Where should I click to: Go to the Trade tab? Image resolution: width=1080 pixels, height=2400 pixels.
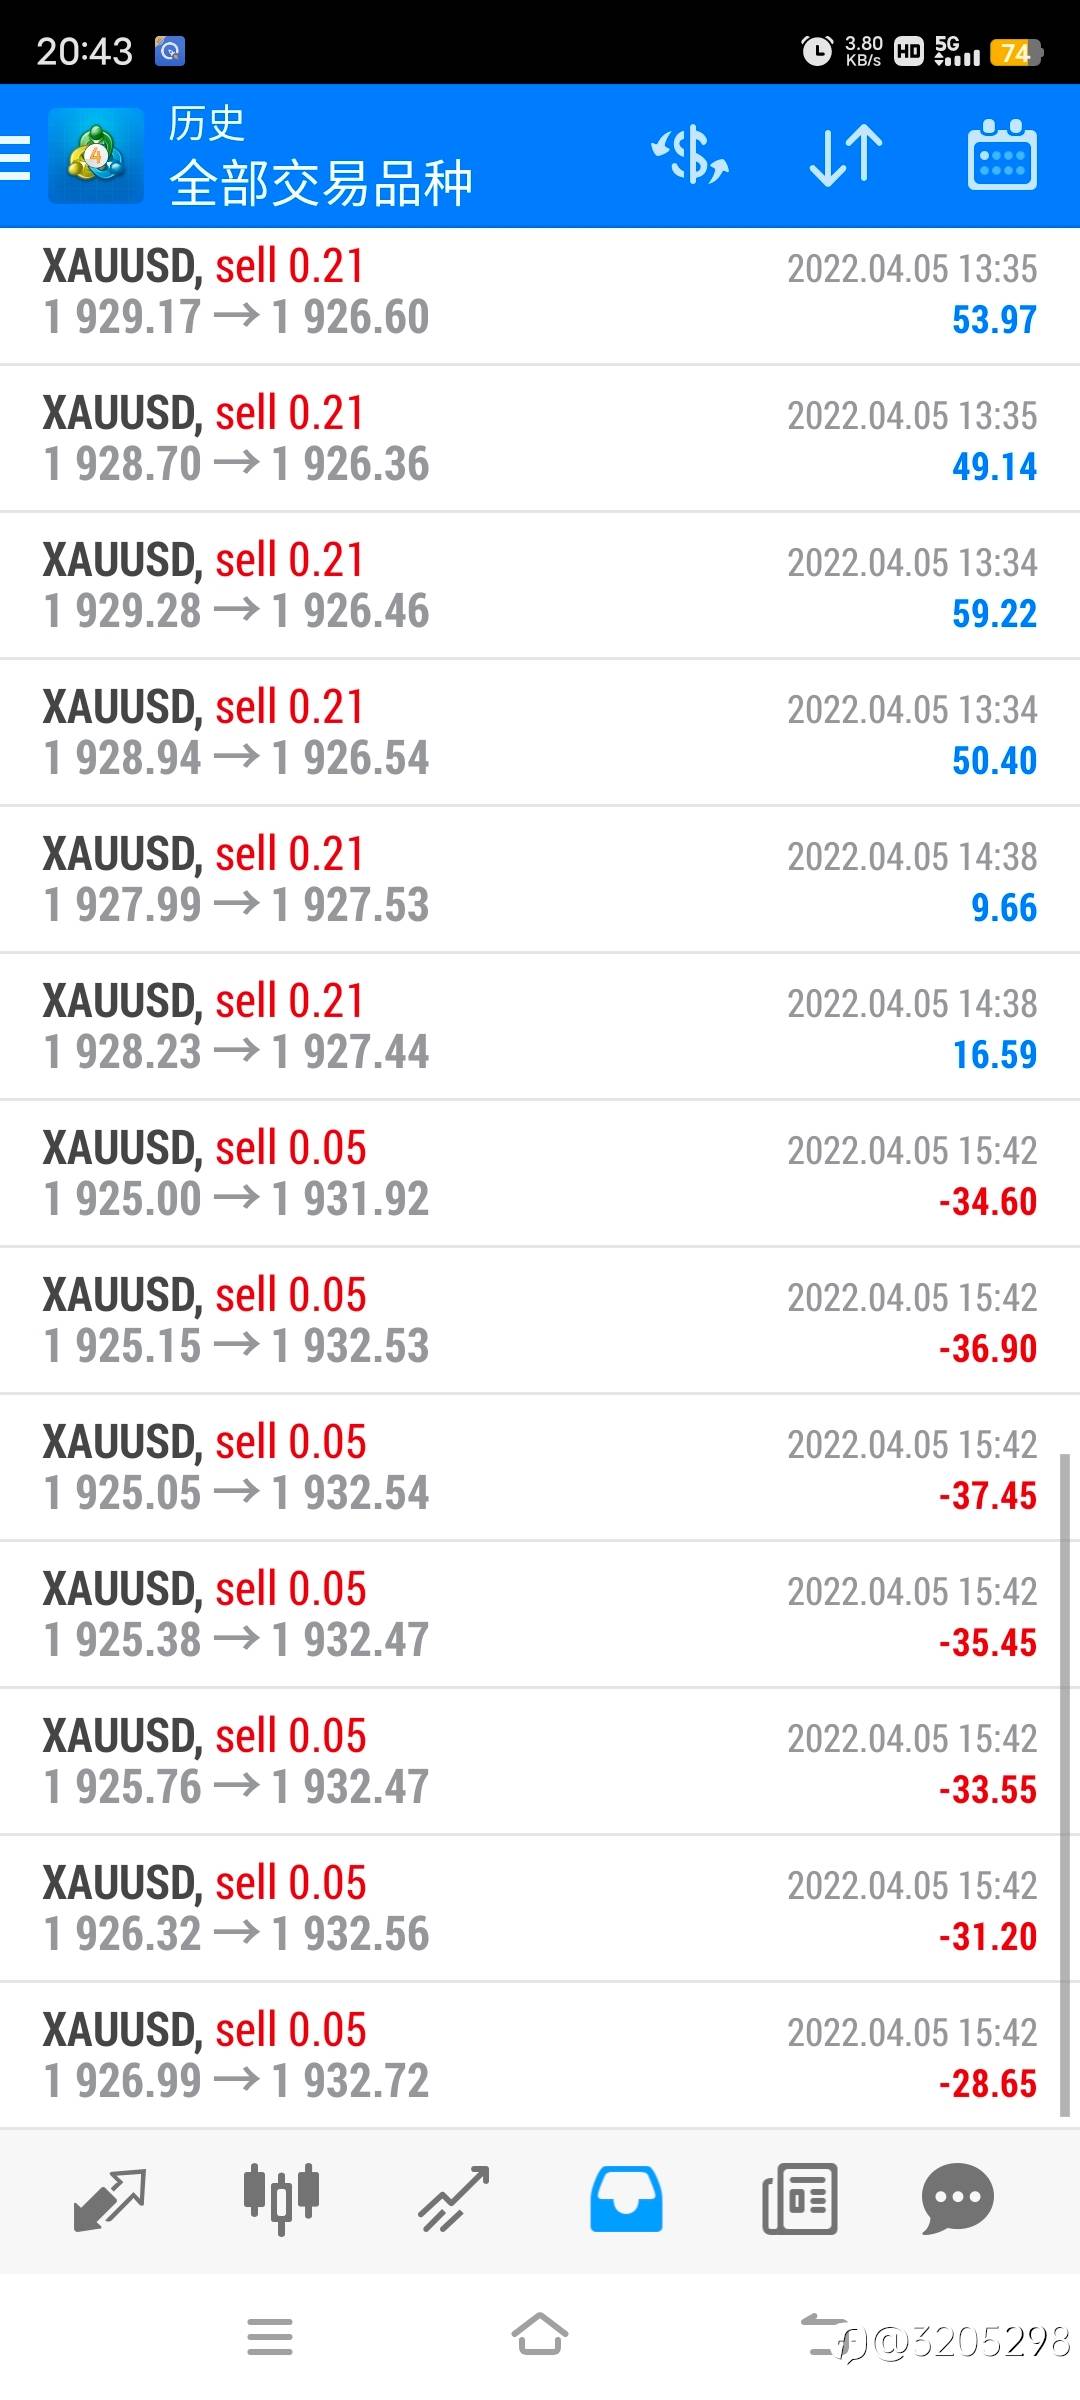pos(454,2199)
